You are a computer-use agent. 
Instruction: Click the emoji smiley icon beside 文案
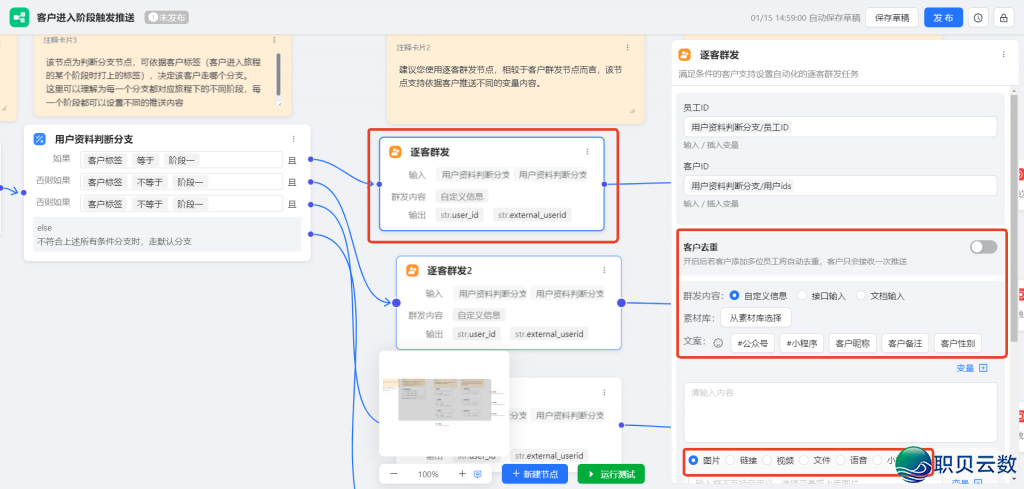pyautogui.click(x=716, y=343)
